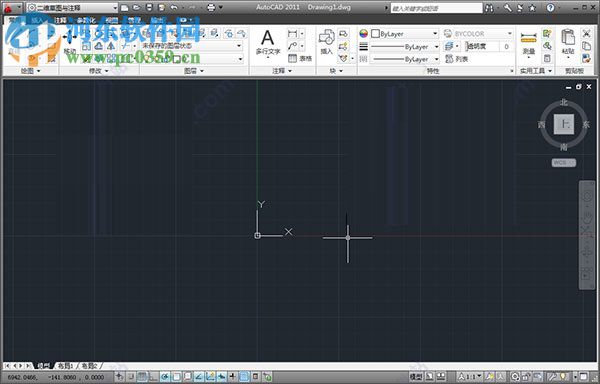Toggle polar tracking in status bar
The width and height of the screenshot is (600, 384).
click(x=165, y=377)
